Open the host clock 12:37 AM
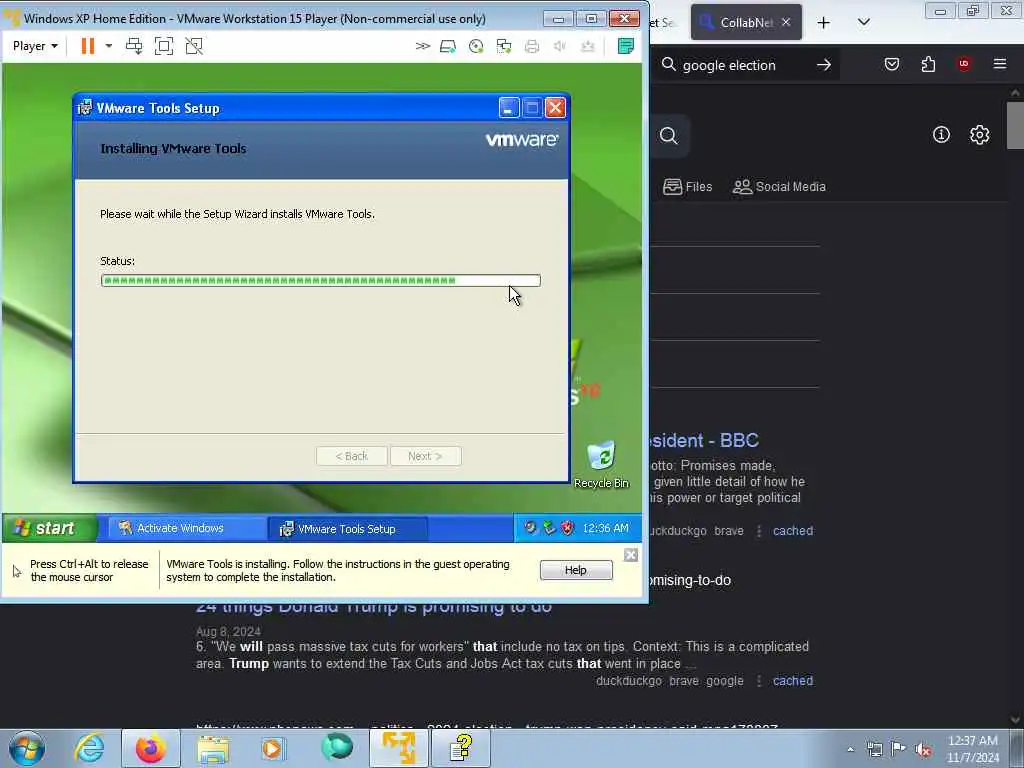This screenshot has height=768, width=1024. click(973, 749)
